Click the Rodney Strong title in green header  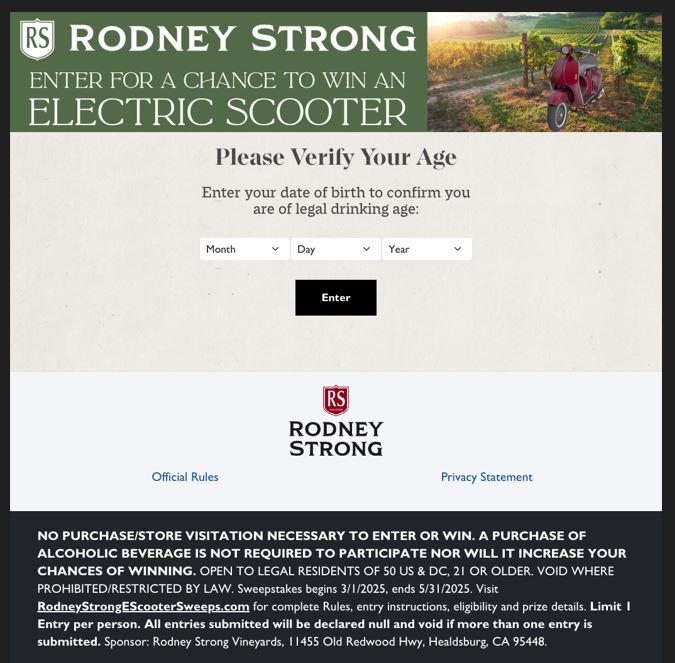243,39
